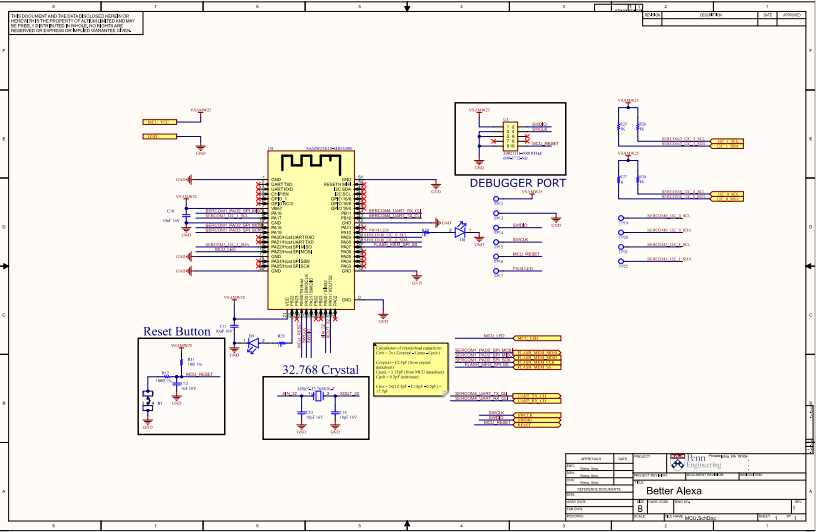Click the SAMW25 MCU module symbol
816x532 pixels.
(311, 230)
